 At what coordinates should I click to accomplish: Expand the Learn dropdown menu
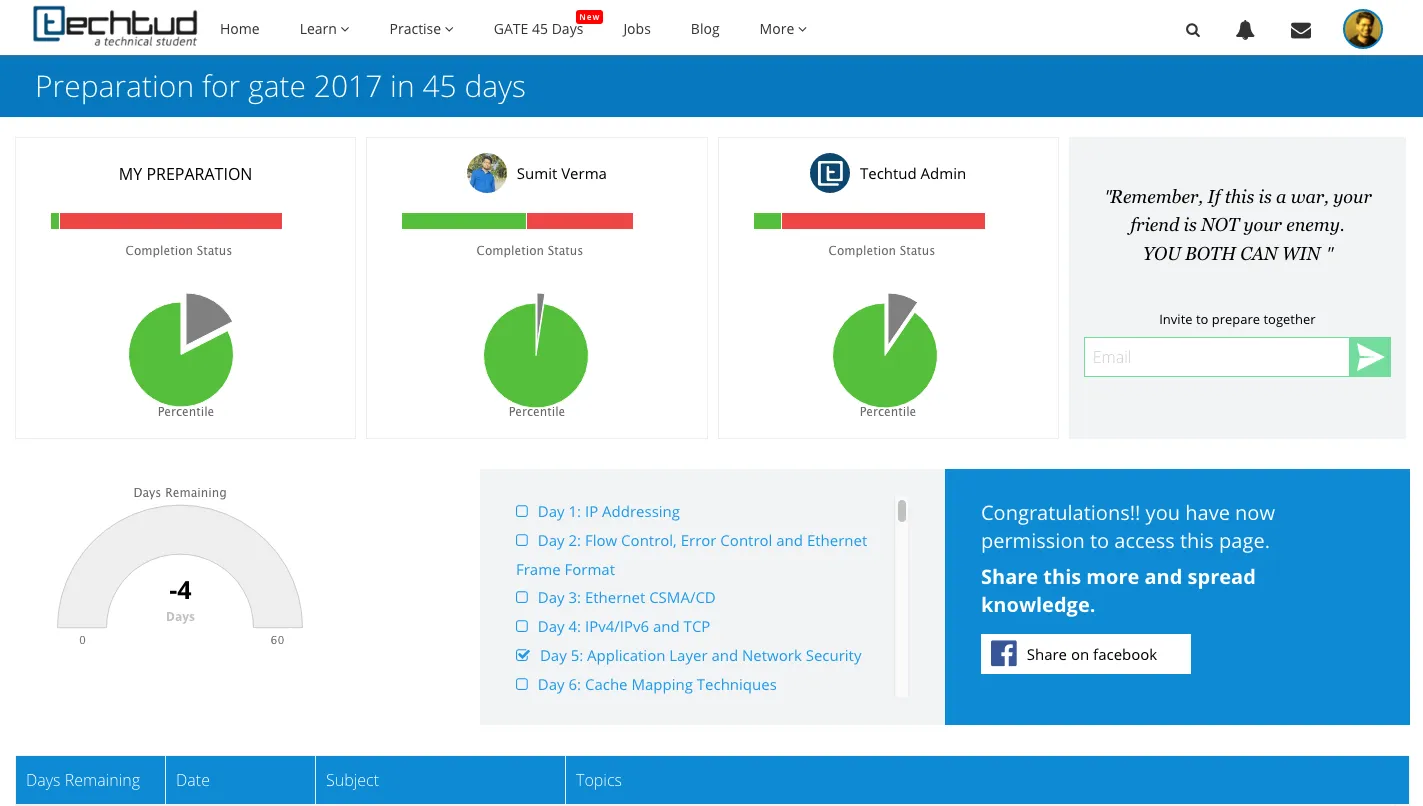point(324,29)
